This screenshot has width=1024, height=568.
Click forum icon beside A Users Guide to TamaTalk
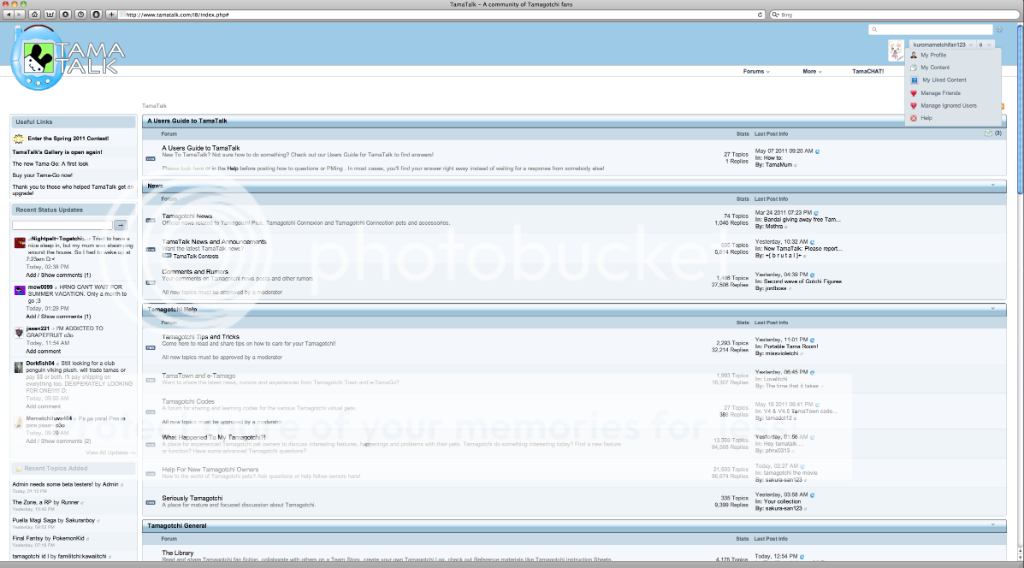coord(150,159)
